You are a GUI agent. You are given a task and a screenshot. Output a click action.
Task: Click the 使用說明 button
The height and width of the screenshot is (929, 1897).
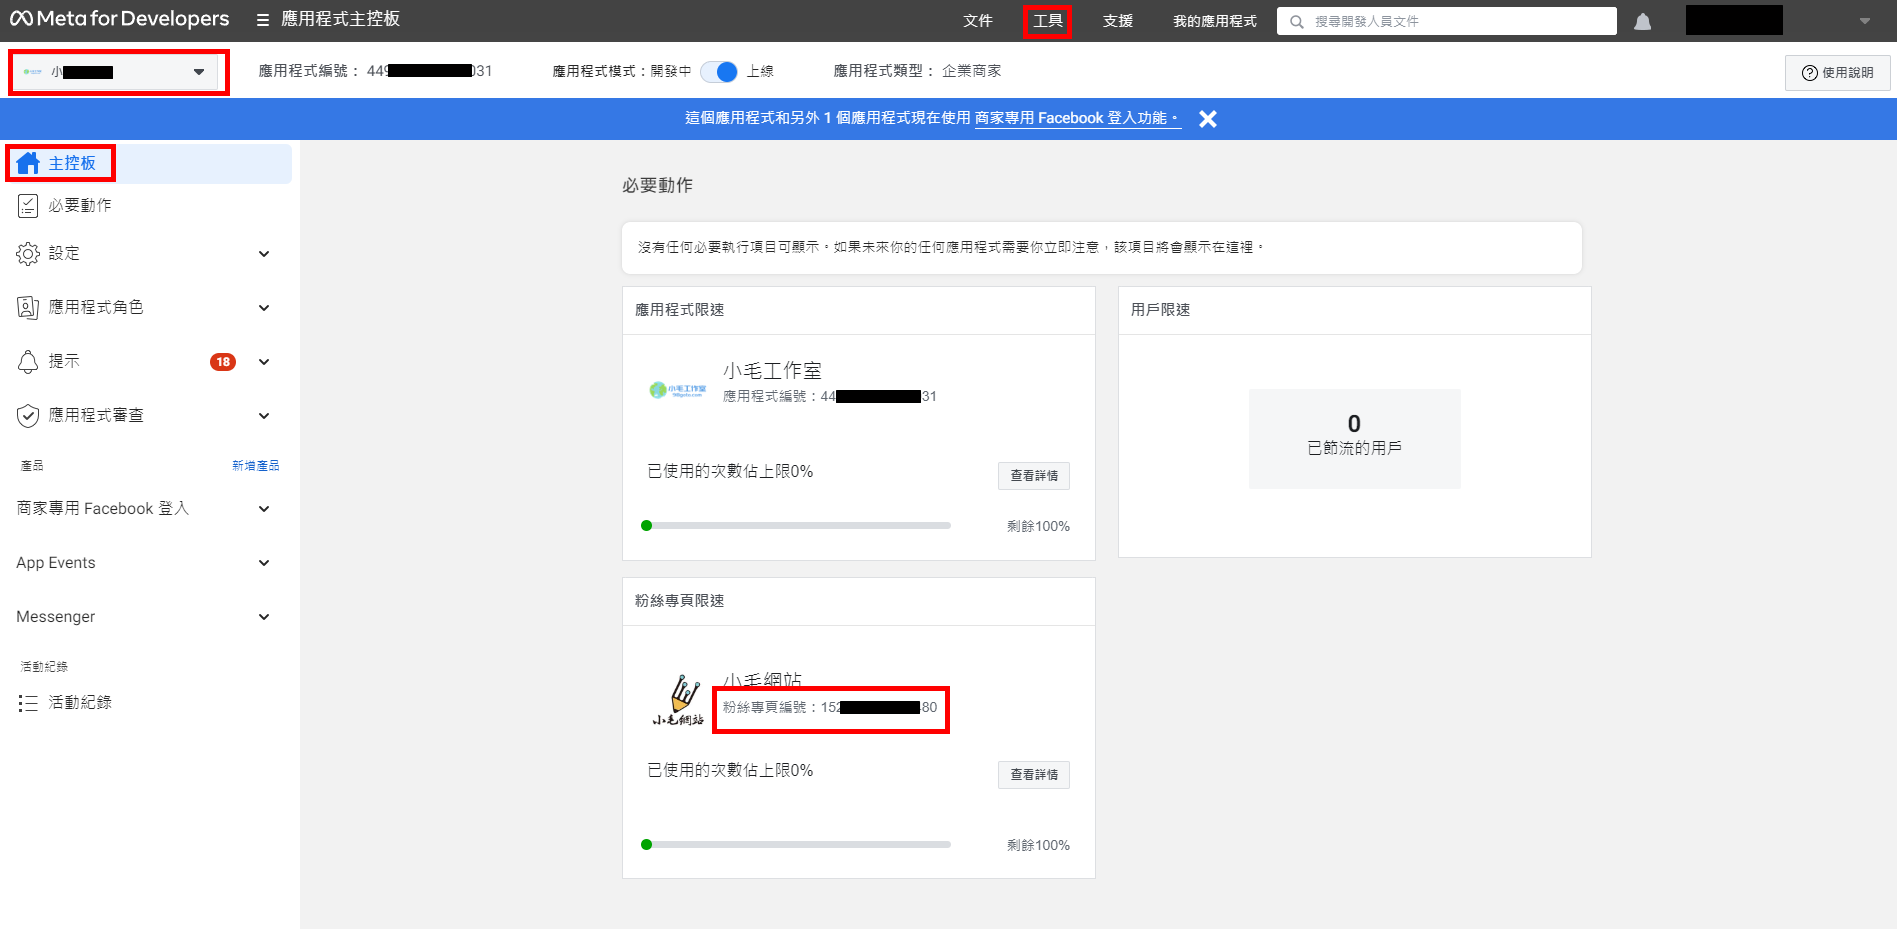point(1838,73)
